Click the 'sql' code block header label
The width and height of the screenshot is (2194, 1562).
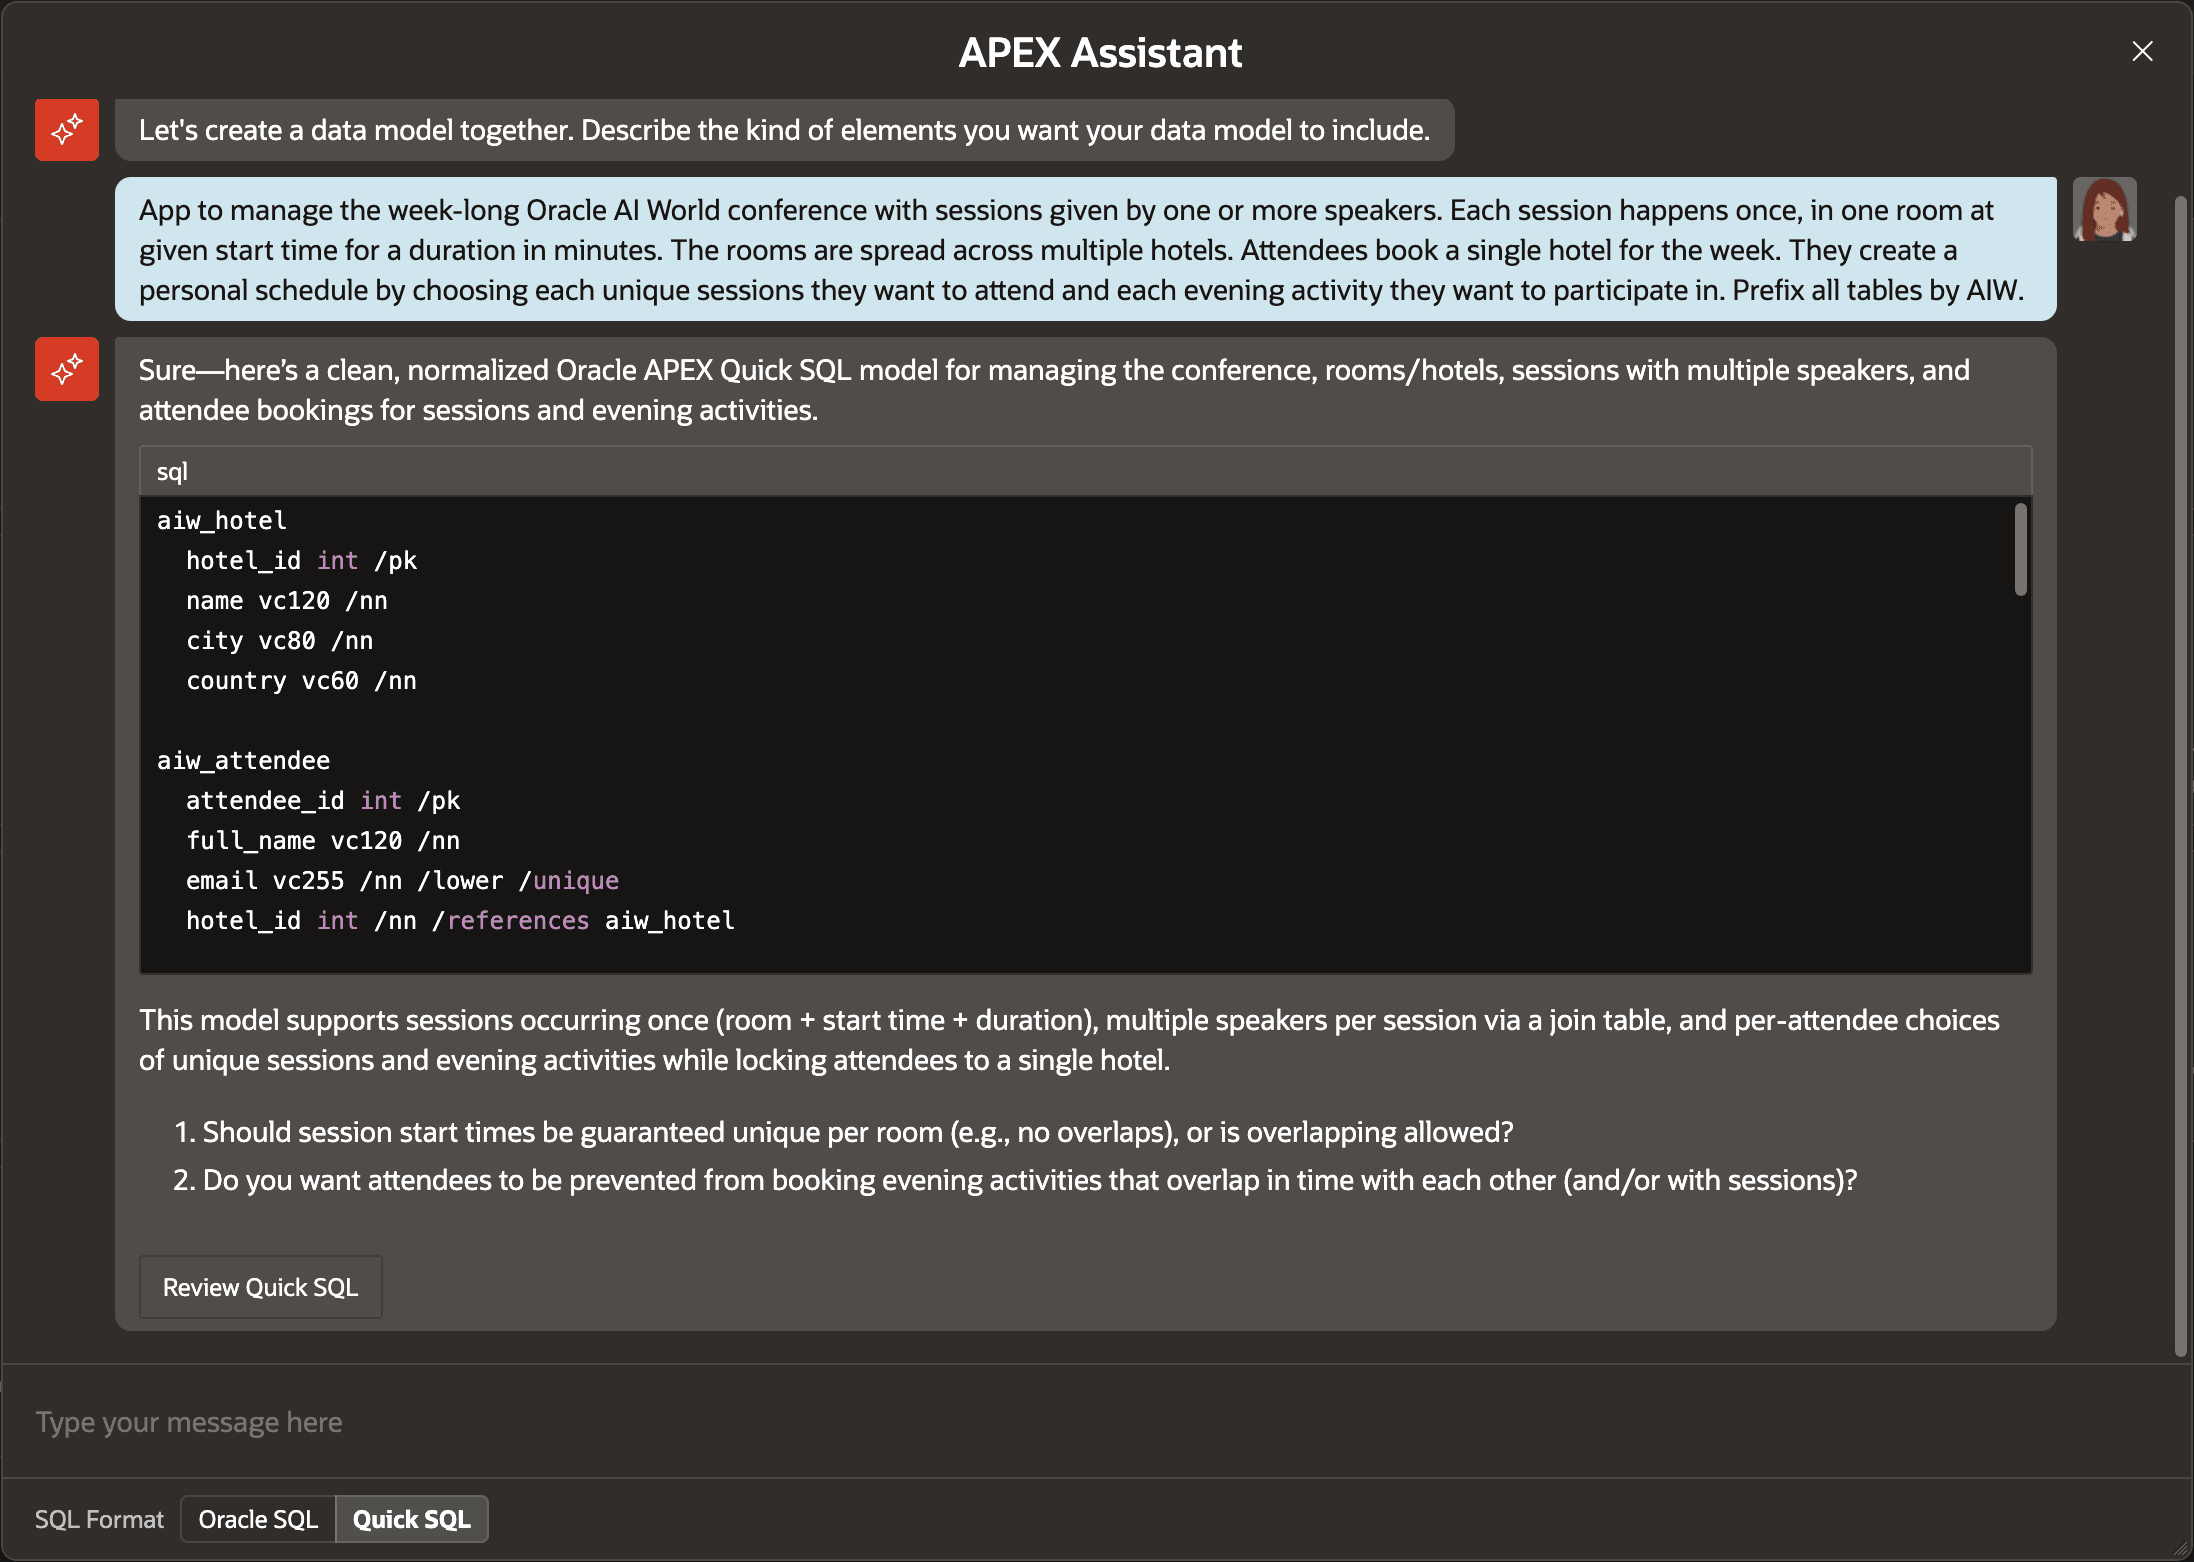(x=172, y=471)
